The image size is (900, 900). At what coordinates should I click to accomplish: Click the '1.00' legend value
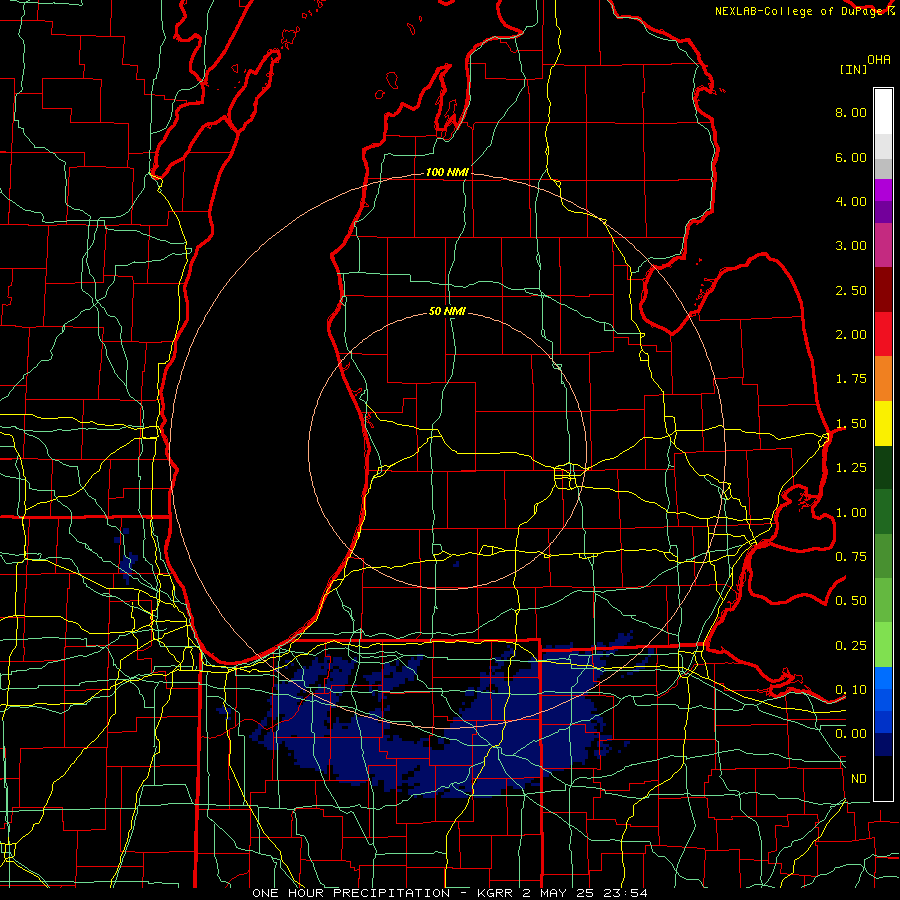pyautogui.click(x=851, y=512)
